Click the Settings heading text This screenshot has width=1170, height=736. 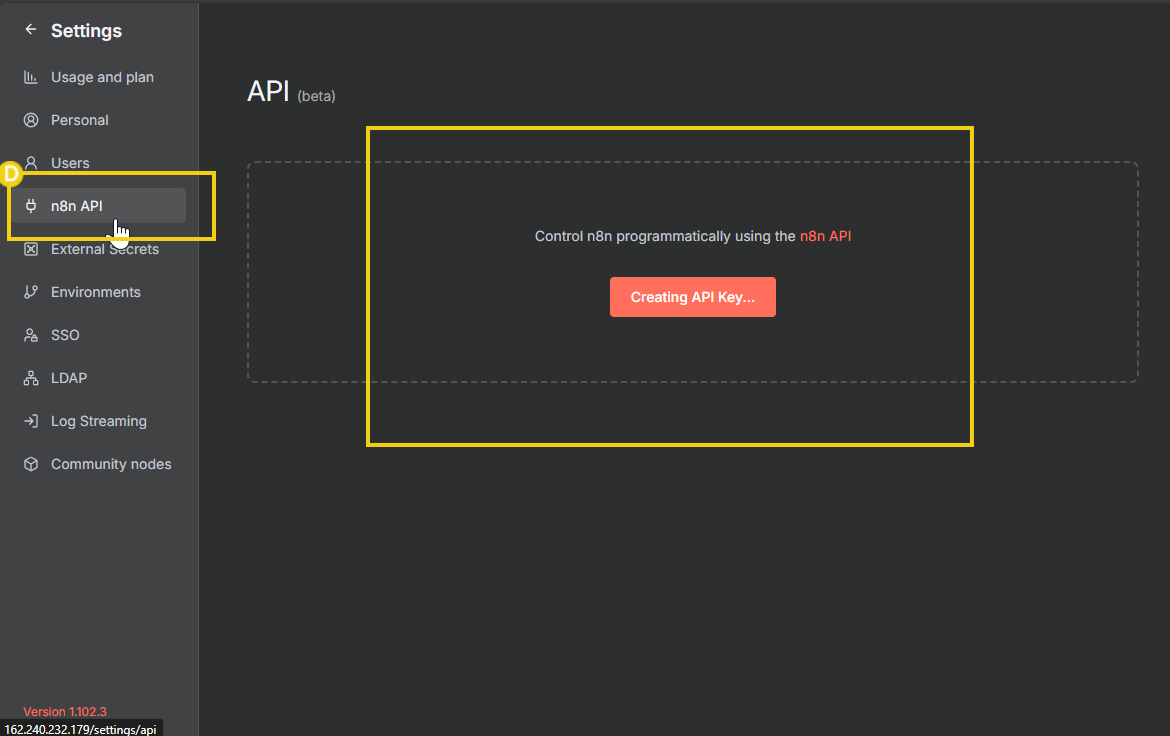point(86,31)
